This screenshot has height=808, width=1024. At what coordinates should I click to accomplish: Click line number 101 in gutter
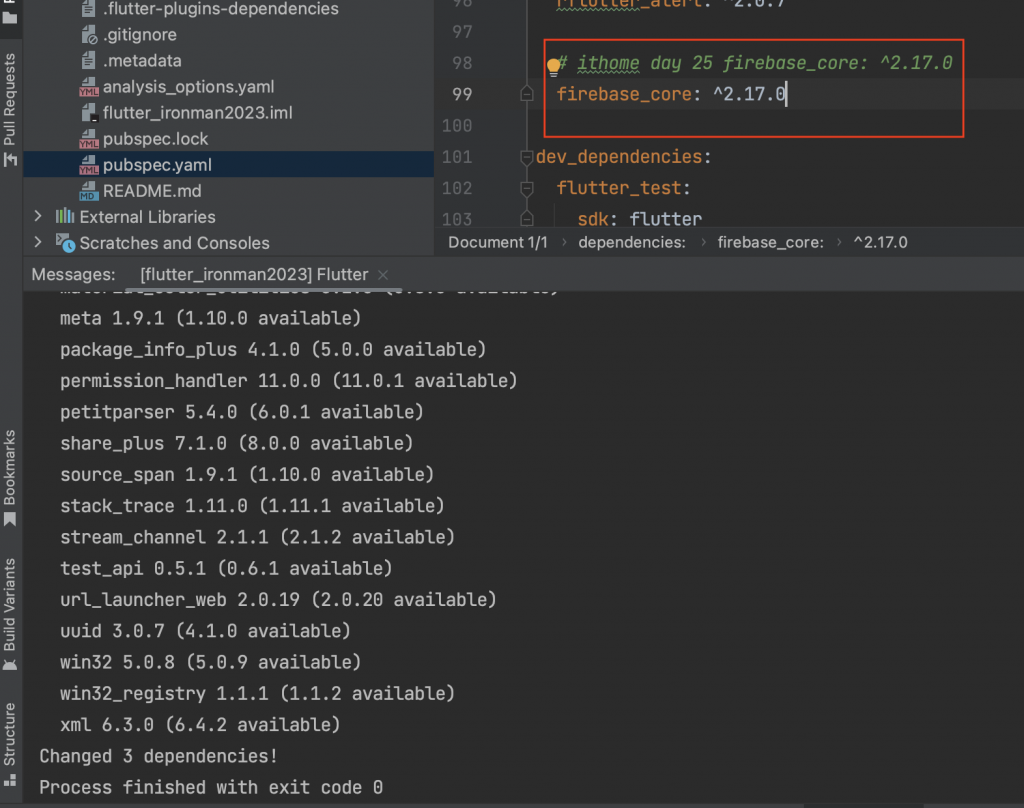point(456,157)
